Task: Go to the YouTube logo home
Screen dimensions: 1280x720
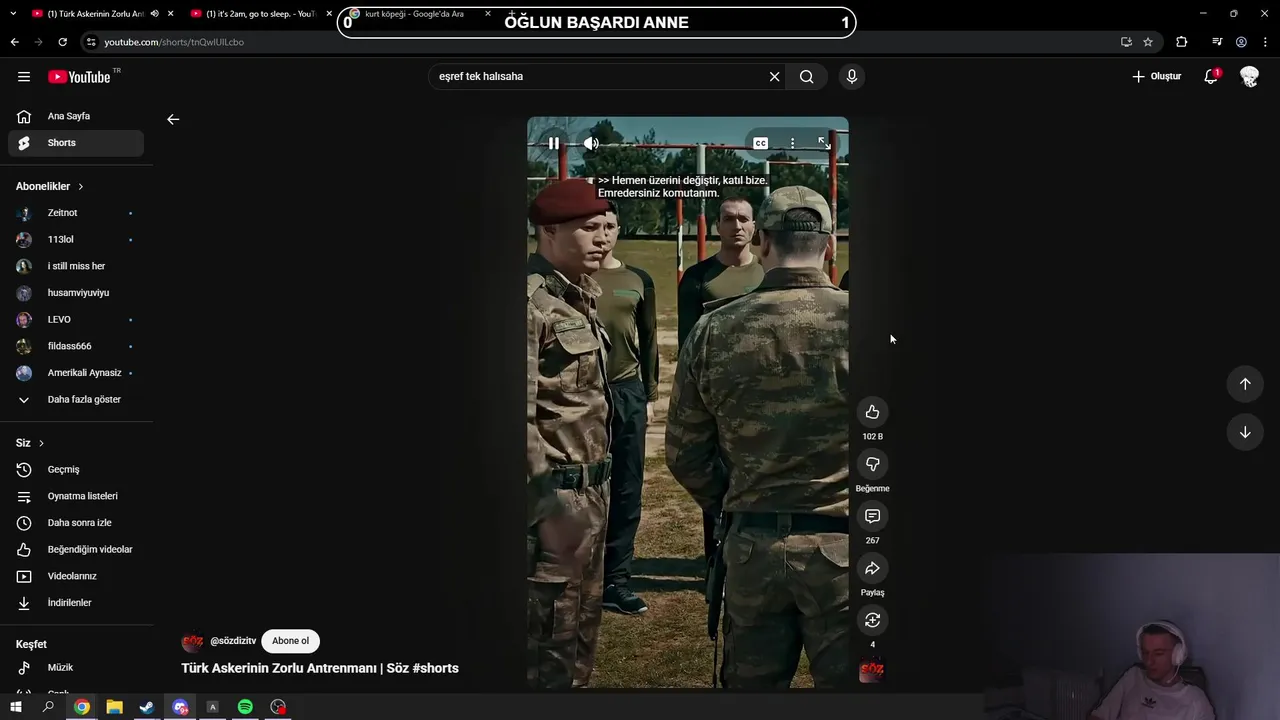Action: [79, 77]
